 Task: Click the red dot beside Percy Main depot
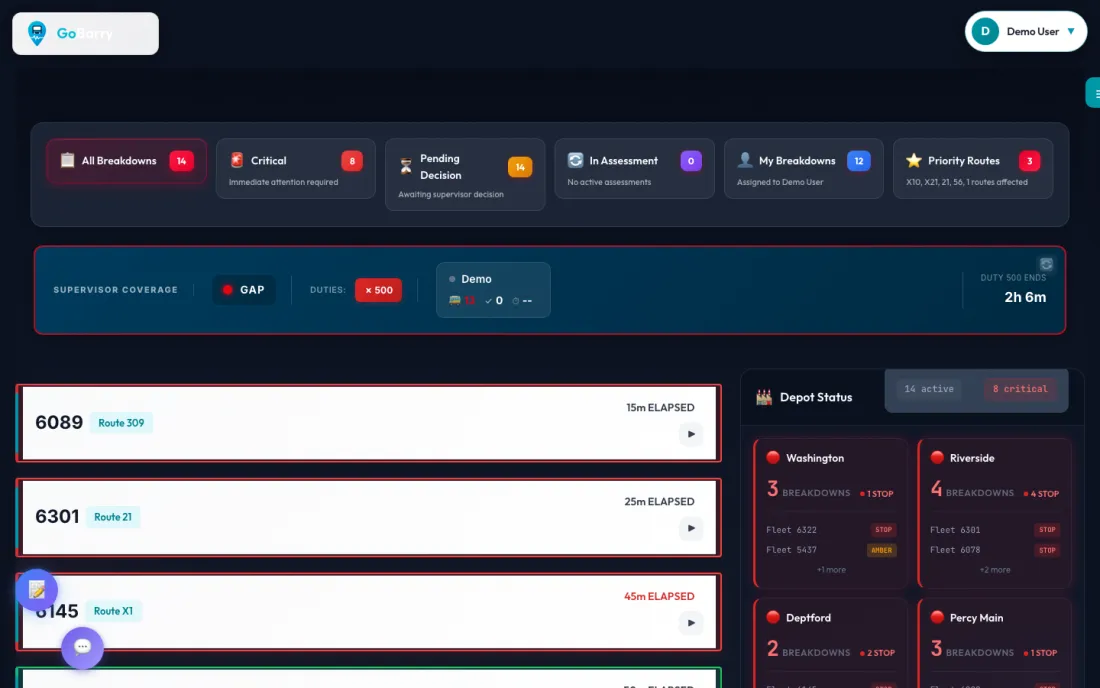[x=937, y=617]
